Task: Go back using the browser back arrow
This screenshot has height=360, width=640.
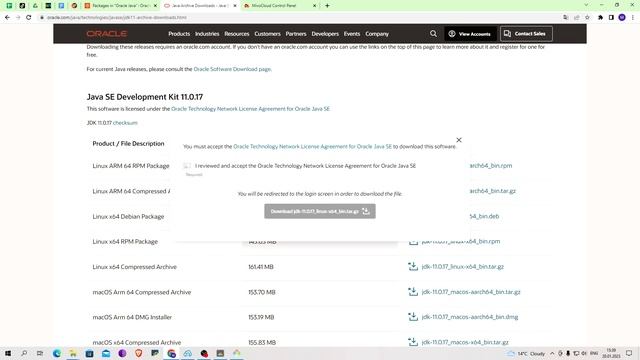Action: click(x=7, y=18)
